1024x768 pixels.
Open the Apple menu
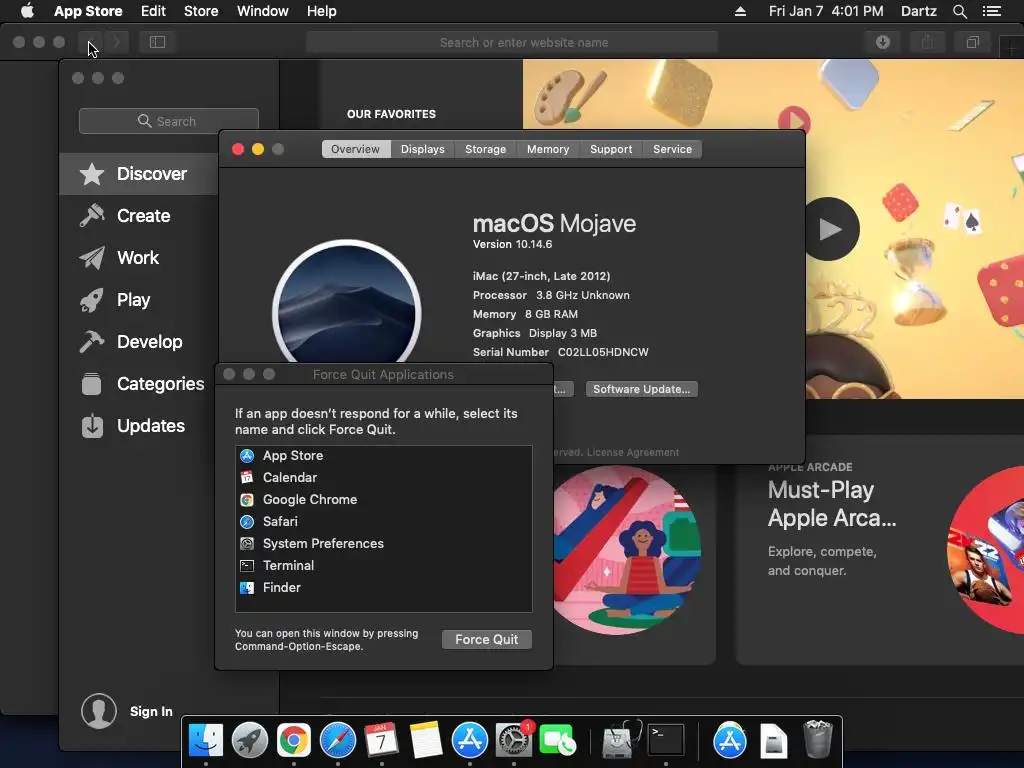point(27,11)
